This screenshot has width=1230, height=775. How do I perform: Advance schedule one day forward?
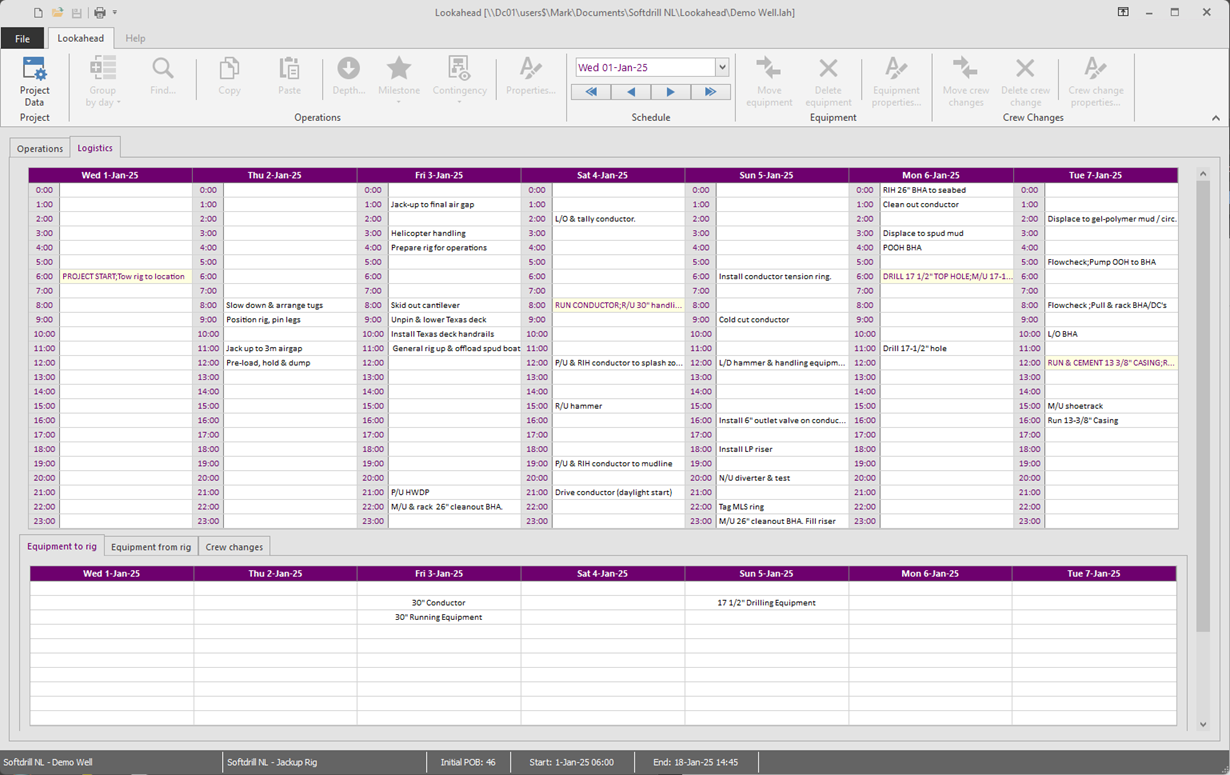[x=670, y=92]
